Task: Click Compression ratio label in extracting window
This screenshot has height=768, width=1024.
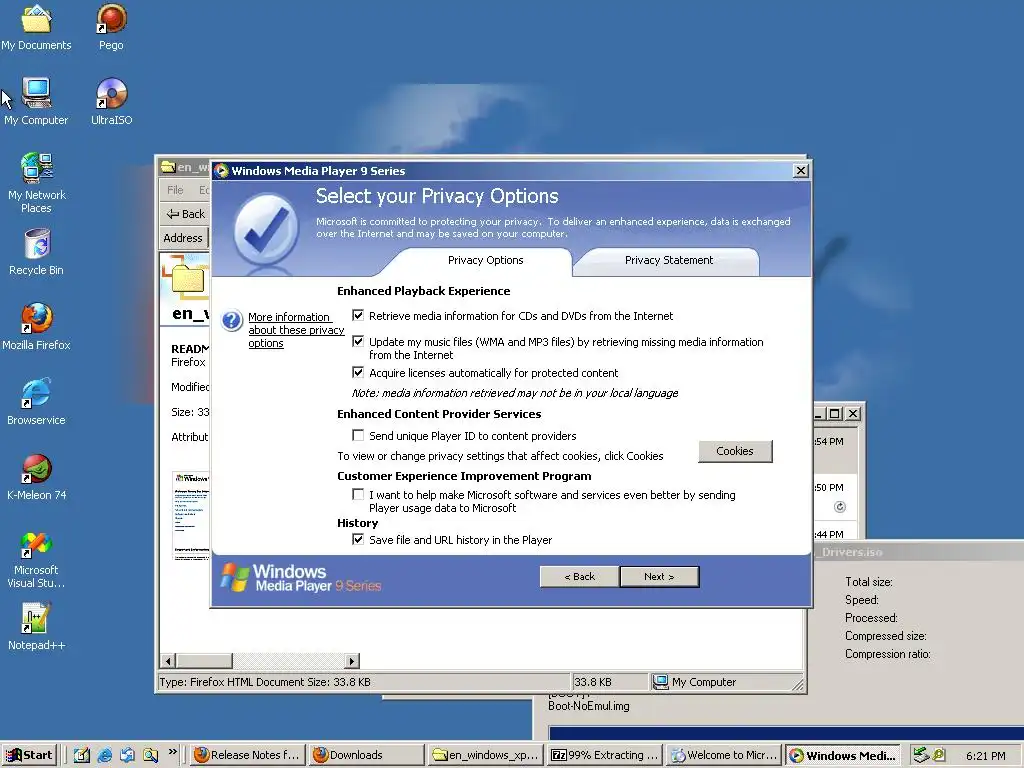Action: [x=888, y=654]
